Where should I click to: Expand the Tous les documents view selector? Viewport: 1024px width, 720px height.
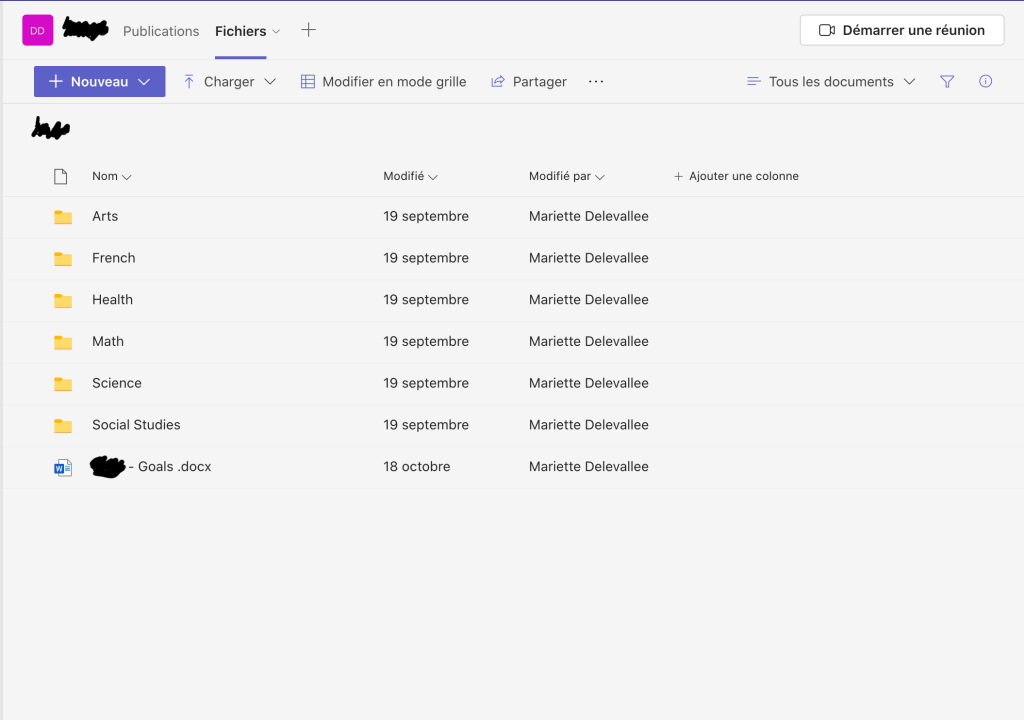(830, 82)
